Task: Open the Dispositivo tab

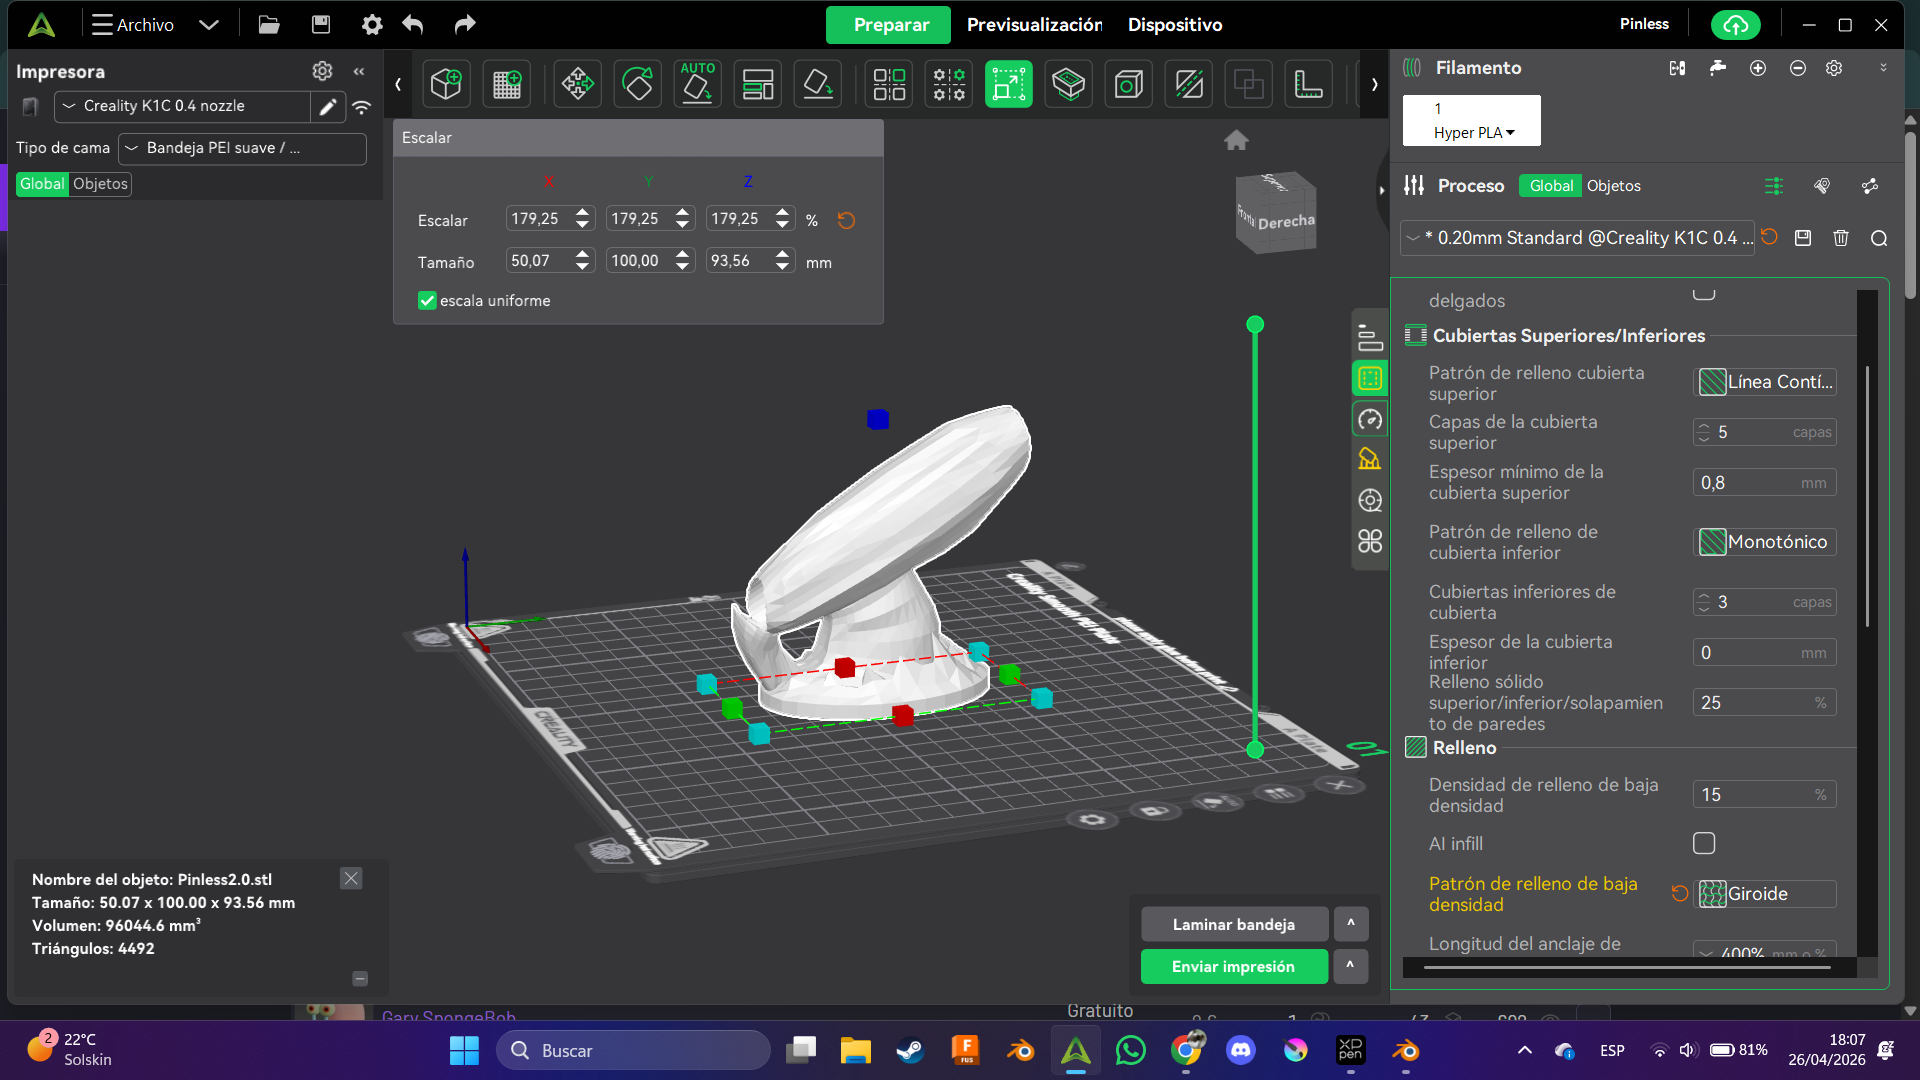Action: [x=1175, y=25]
